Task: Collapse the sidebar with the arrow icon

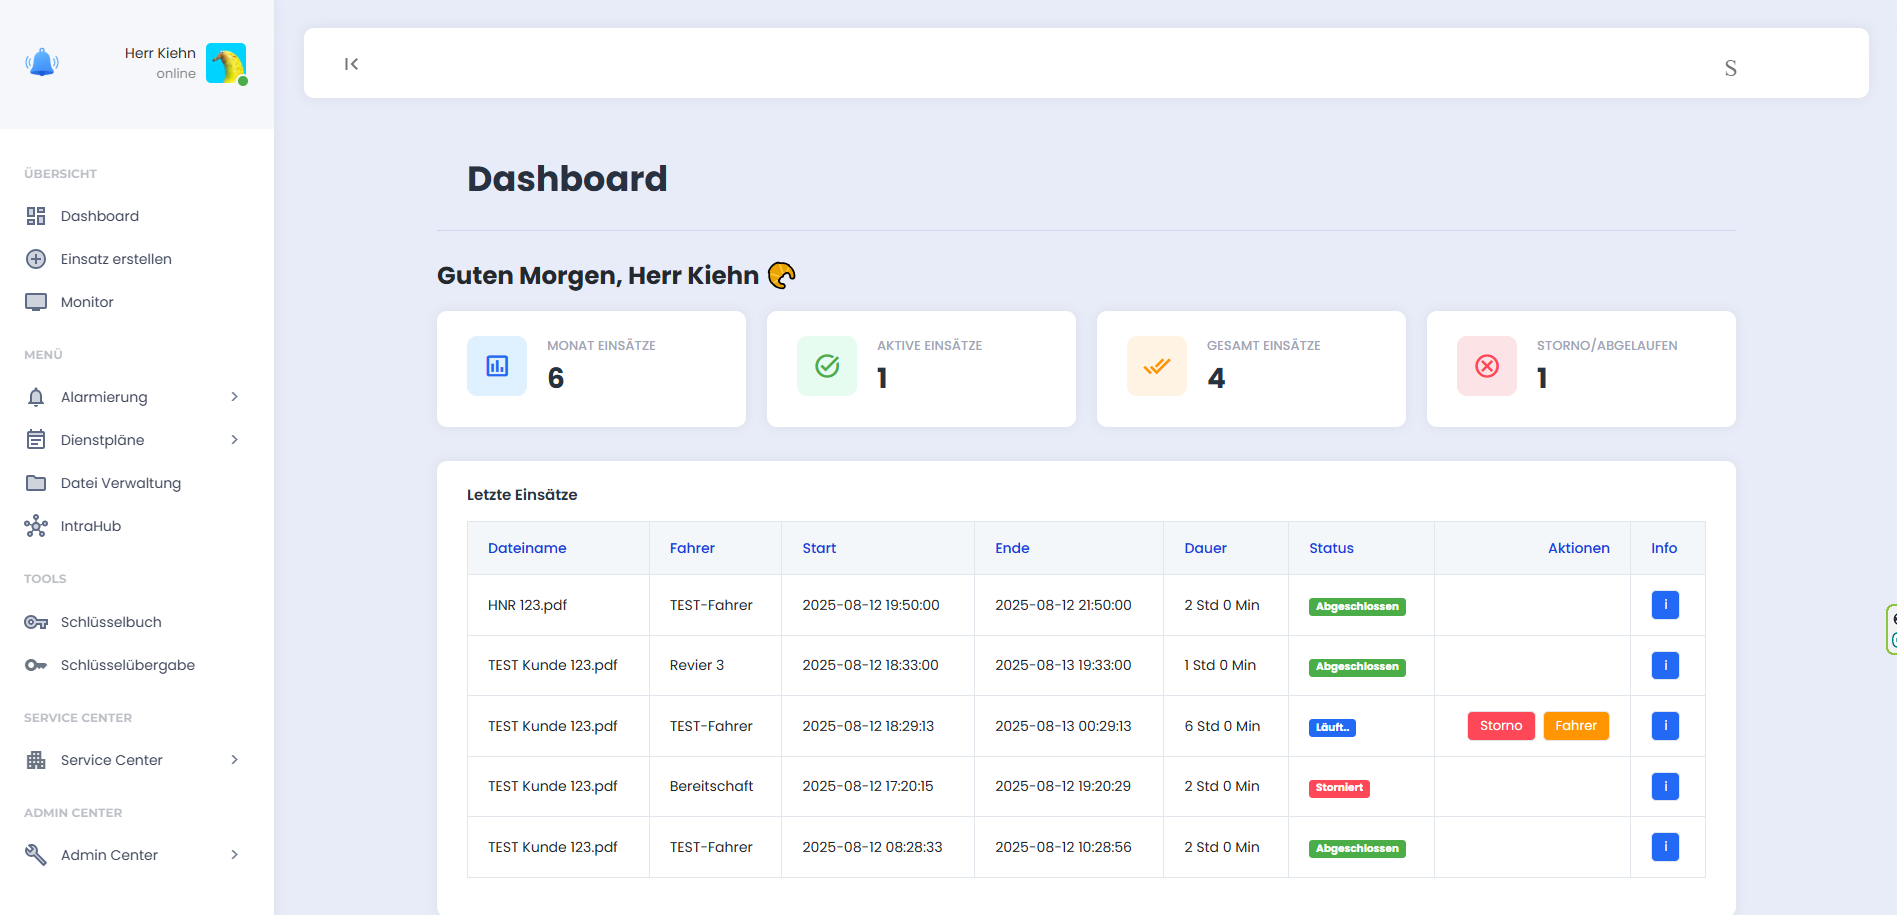Action: tap(351, 64)
